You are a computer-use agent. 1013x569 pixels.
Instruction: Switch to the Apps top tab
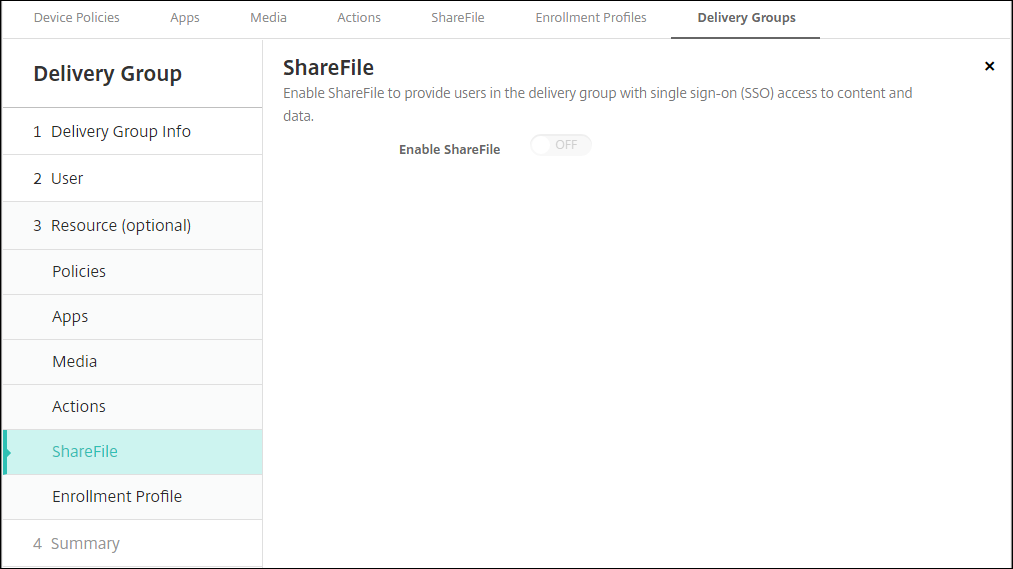(x=185, y=17)
